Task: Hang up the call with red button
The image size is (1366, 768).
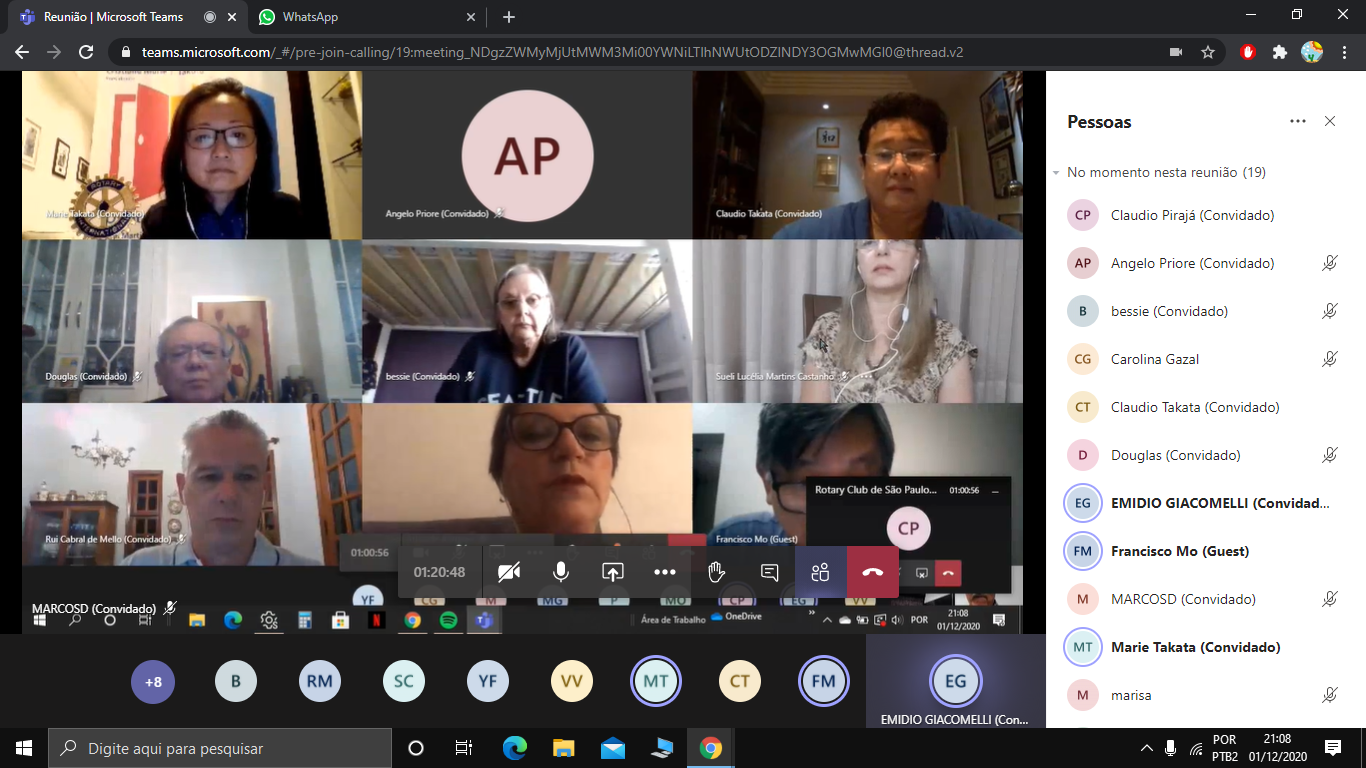Action: point(873,572)
